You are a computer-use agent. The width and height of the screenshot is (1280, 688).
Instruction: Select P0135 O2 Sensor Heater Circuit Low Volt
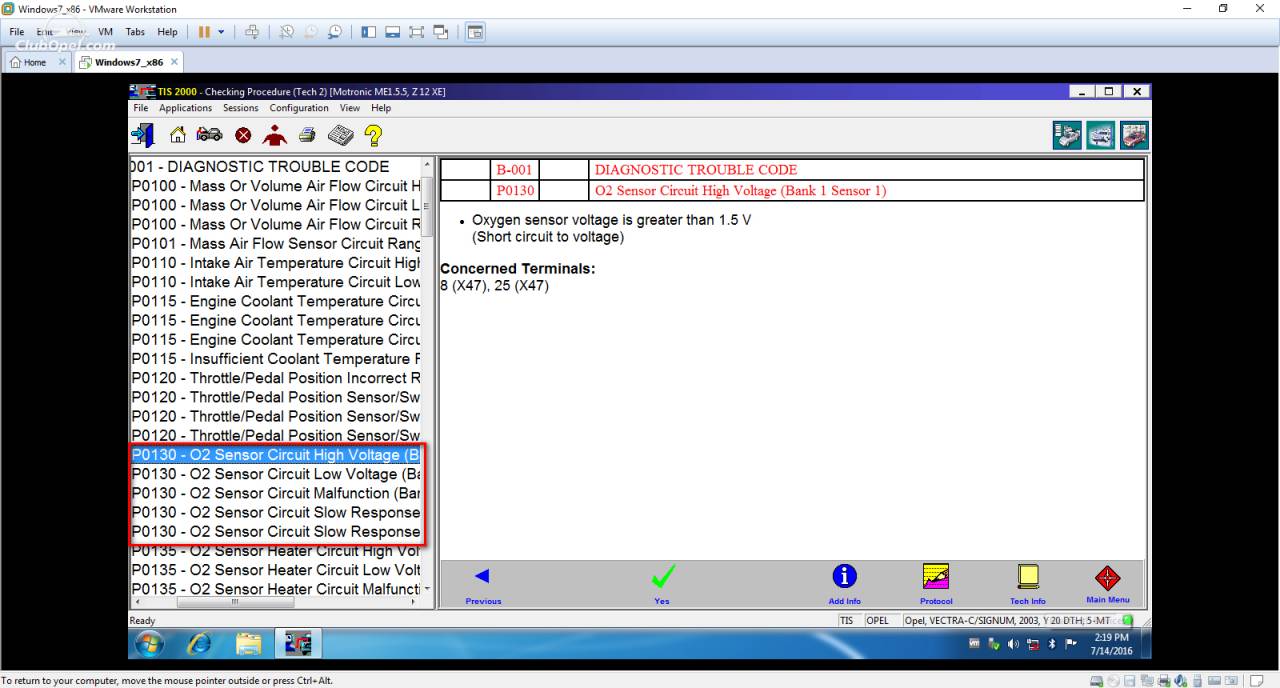(276, 570)
